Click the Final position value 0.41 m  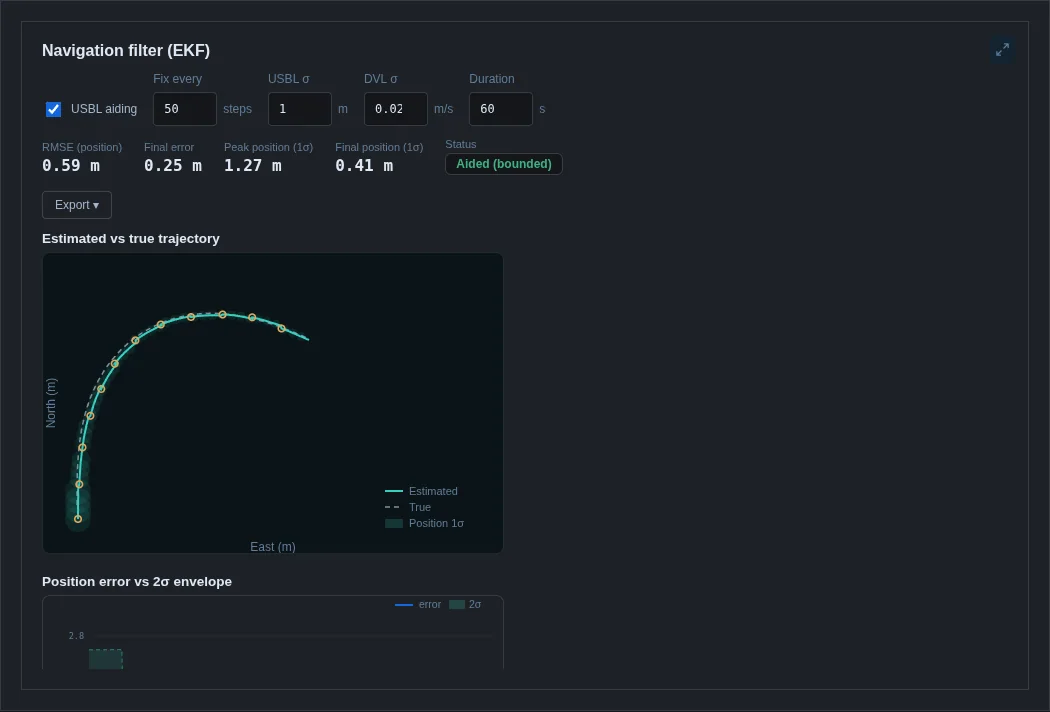pos(364,165)
